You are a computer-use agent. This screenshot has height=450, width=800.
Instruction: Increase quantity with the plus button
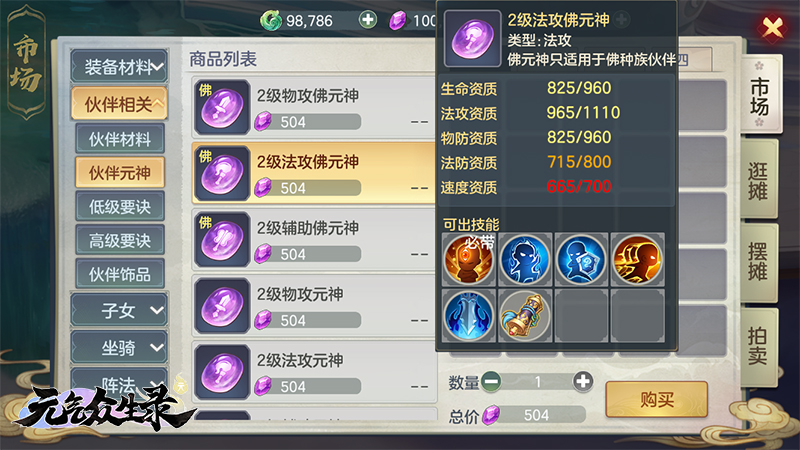[x=583, y=381]
